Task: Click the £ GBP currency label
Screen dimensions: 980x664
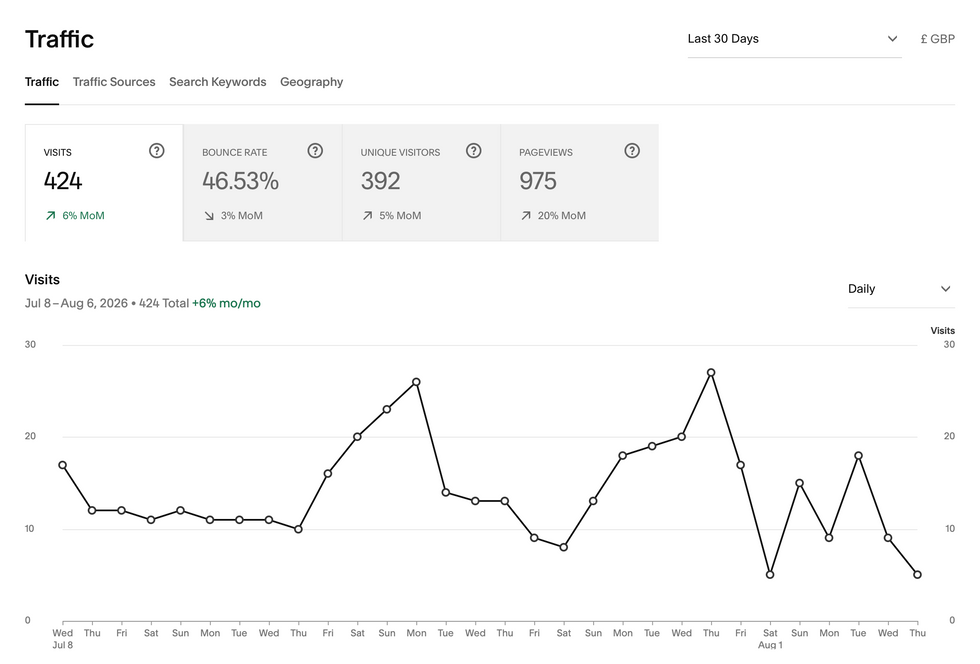Action: [938, 39]
